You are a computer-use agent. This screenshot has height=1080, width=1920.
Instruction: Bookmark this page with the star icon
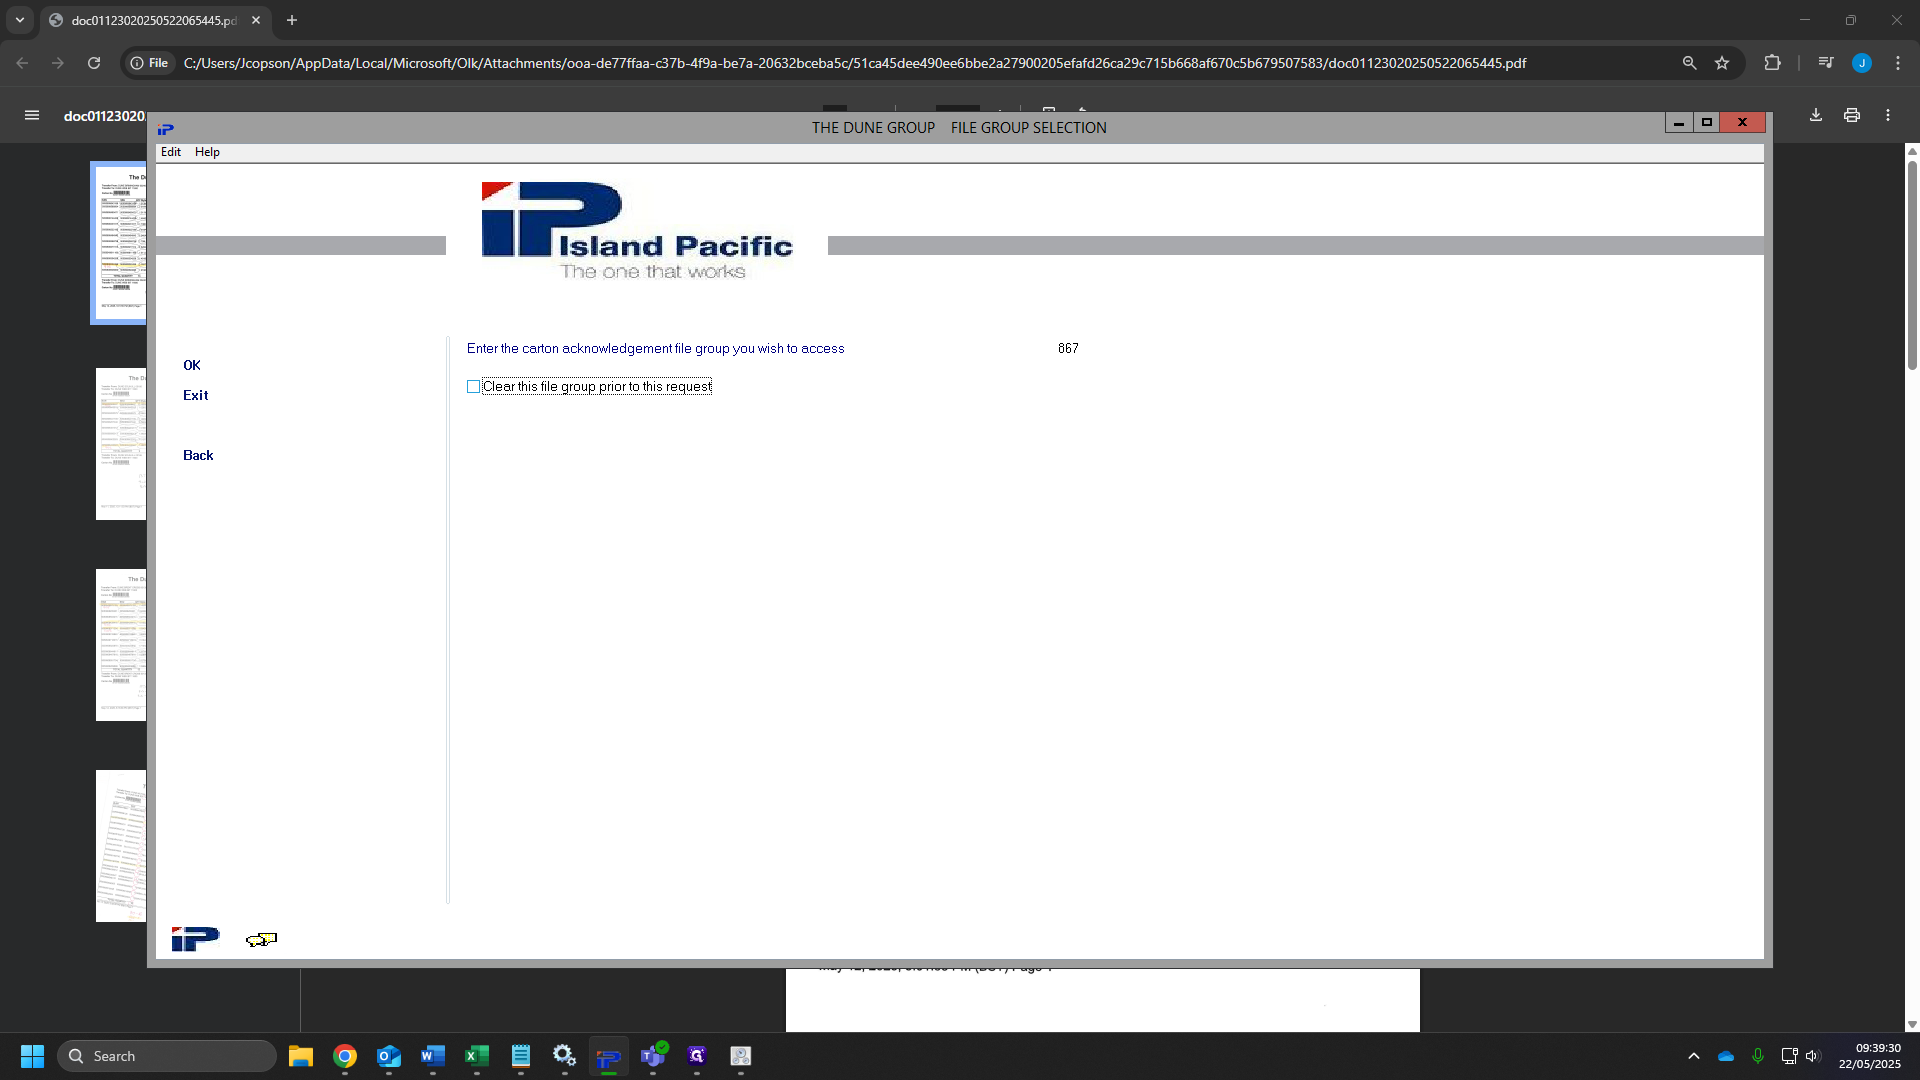tap(1722, 63)
